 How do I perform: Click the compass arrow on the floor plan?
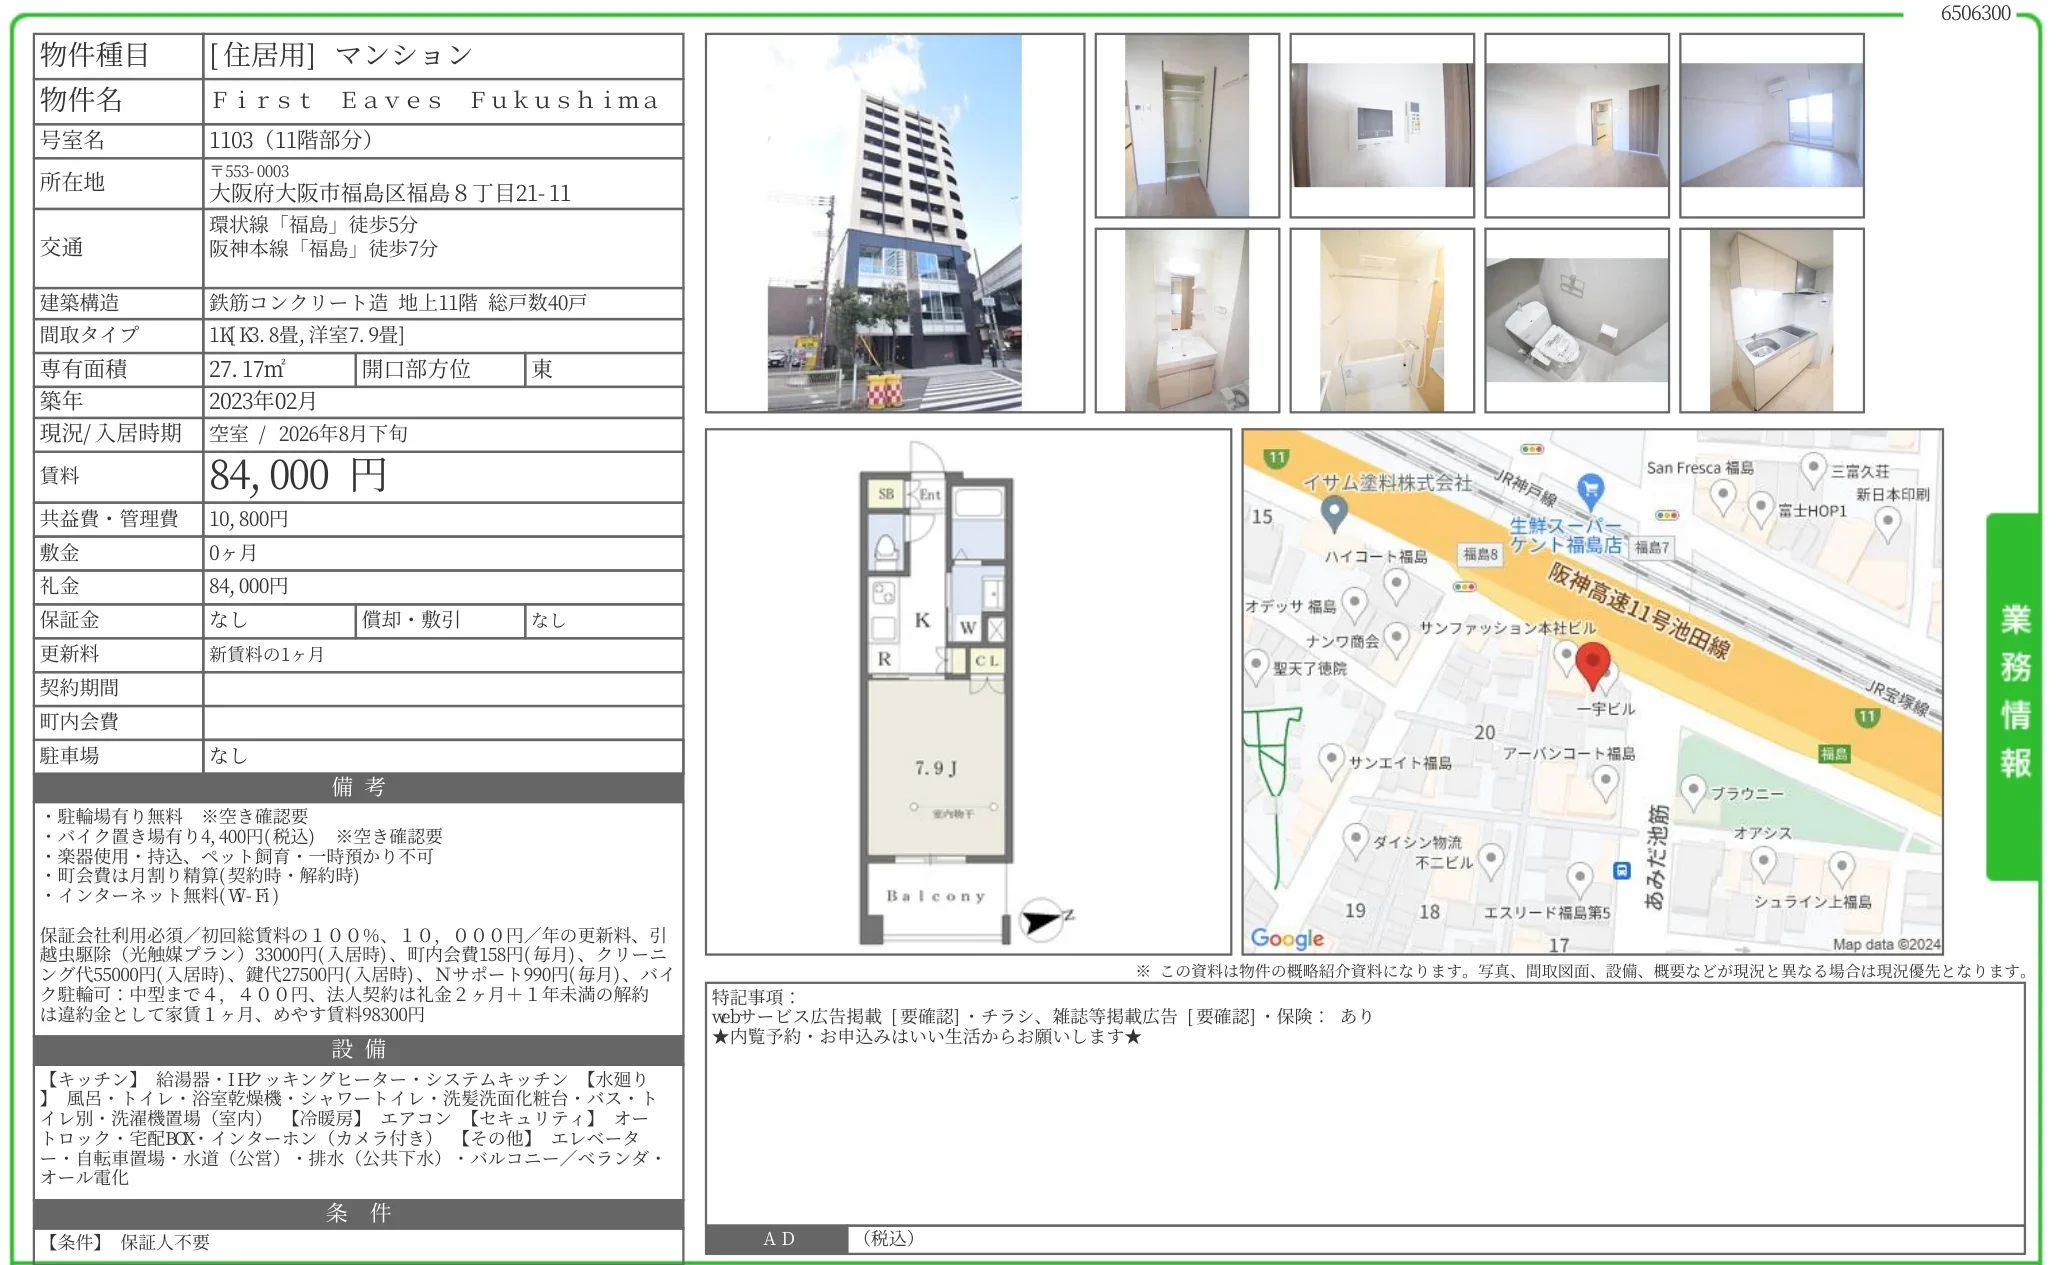(x=1044, y=918)
